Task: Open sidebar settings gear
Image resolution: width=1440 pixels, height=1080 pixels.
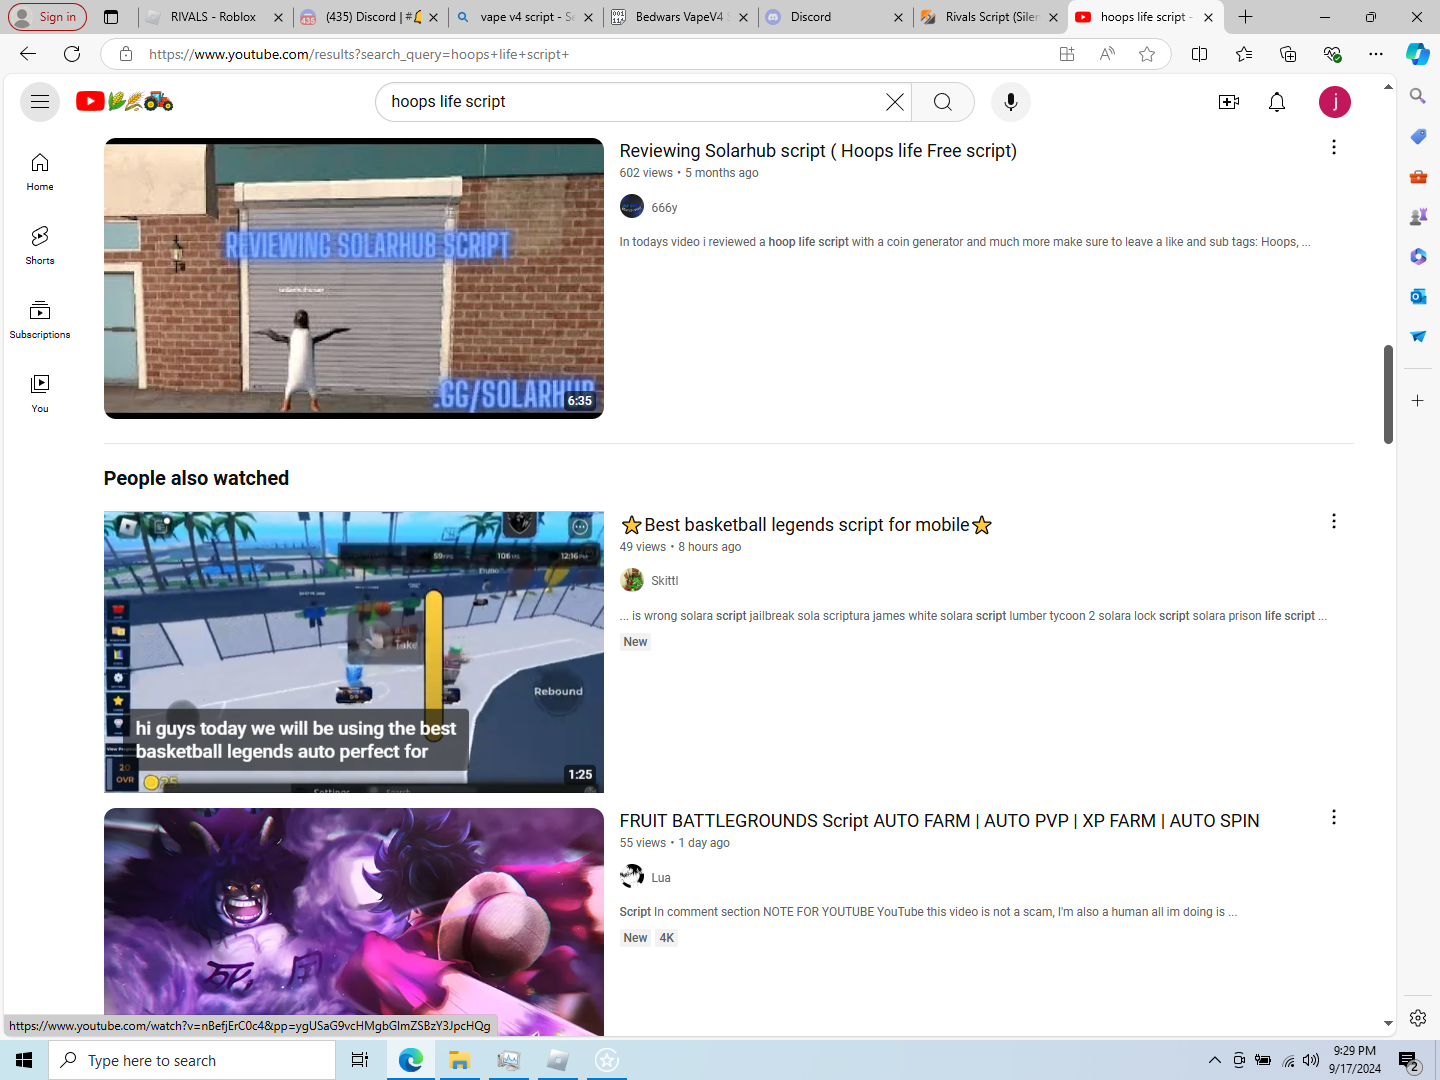Action: click(x=1418, y=1018)
